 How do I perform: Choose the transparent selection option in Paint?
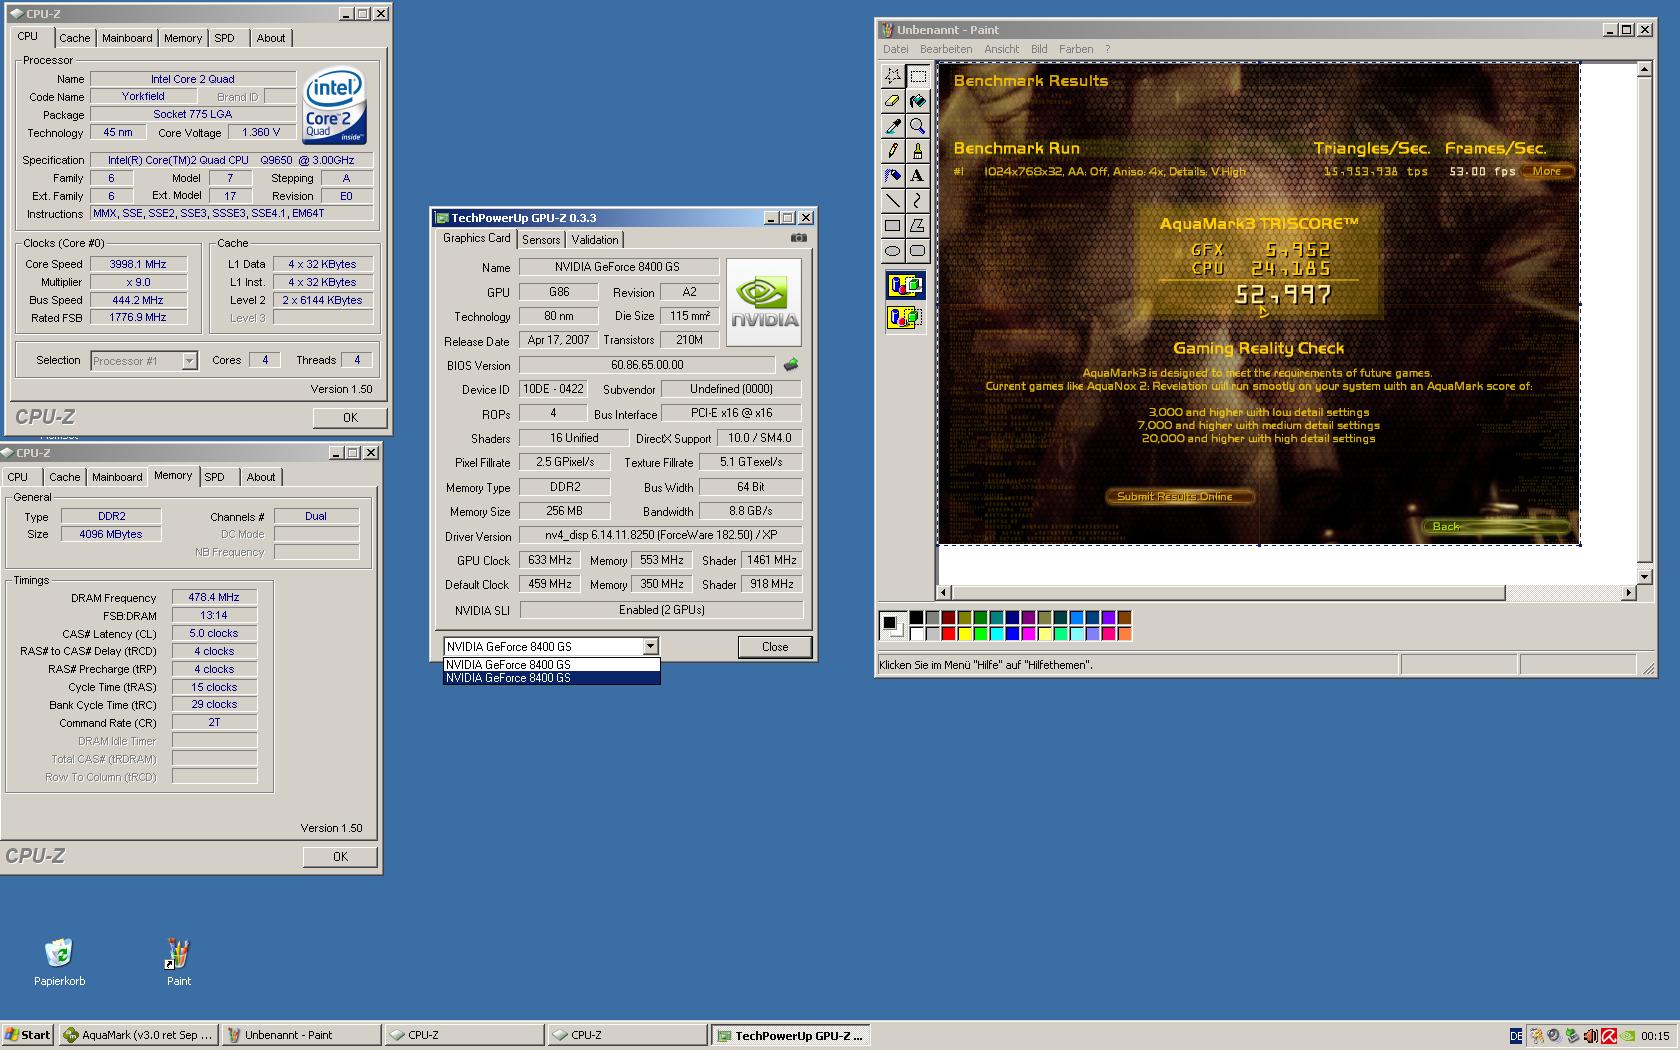pyautogui.click(x=905, y=318)
